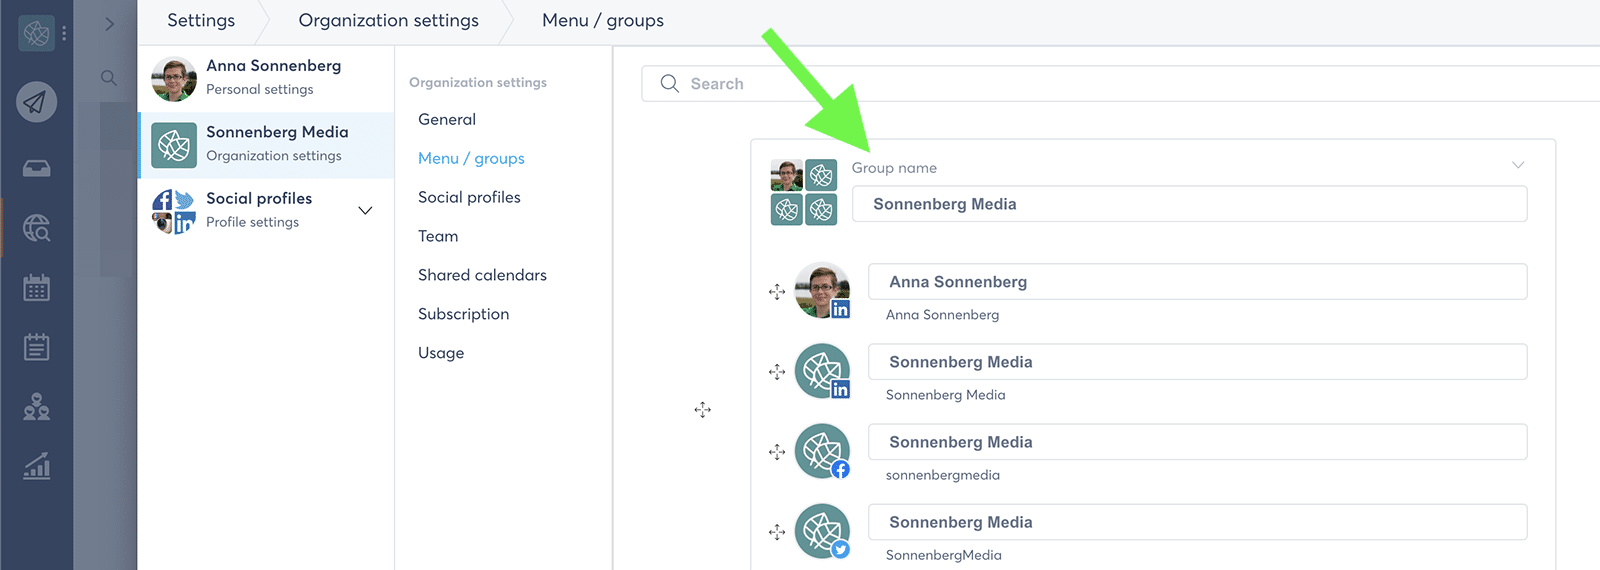
Task: Open the Menu / groups settings item
Action: [471, 158]
